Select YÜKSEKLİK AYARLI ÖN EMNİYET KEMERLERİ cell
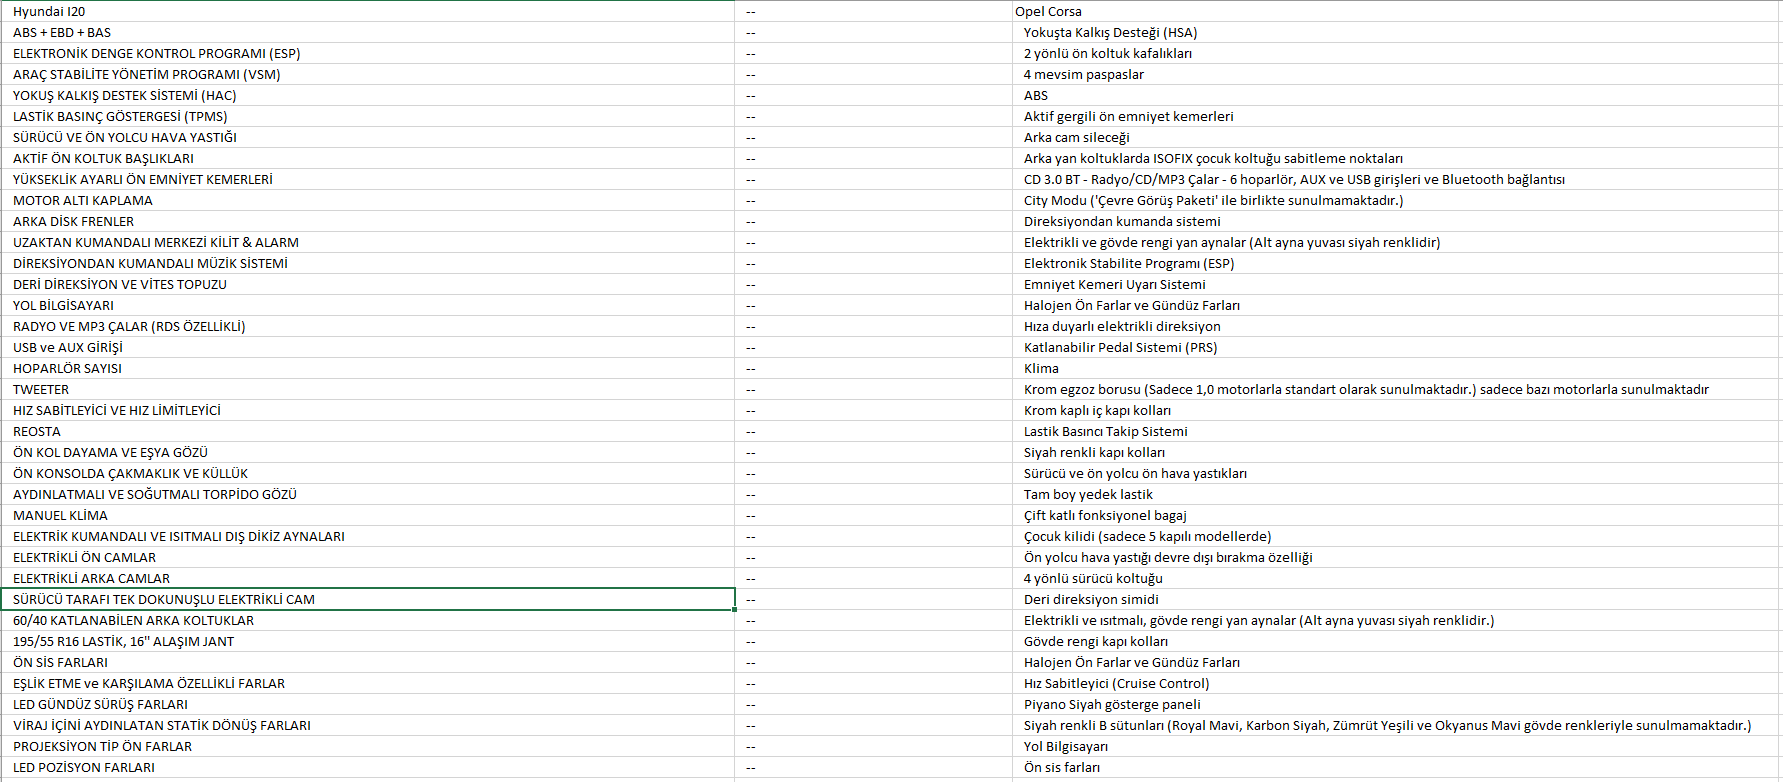The image size is (1783, 782). click(x=368, y=179)
